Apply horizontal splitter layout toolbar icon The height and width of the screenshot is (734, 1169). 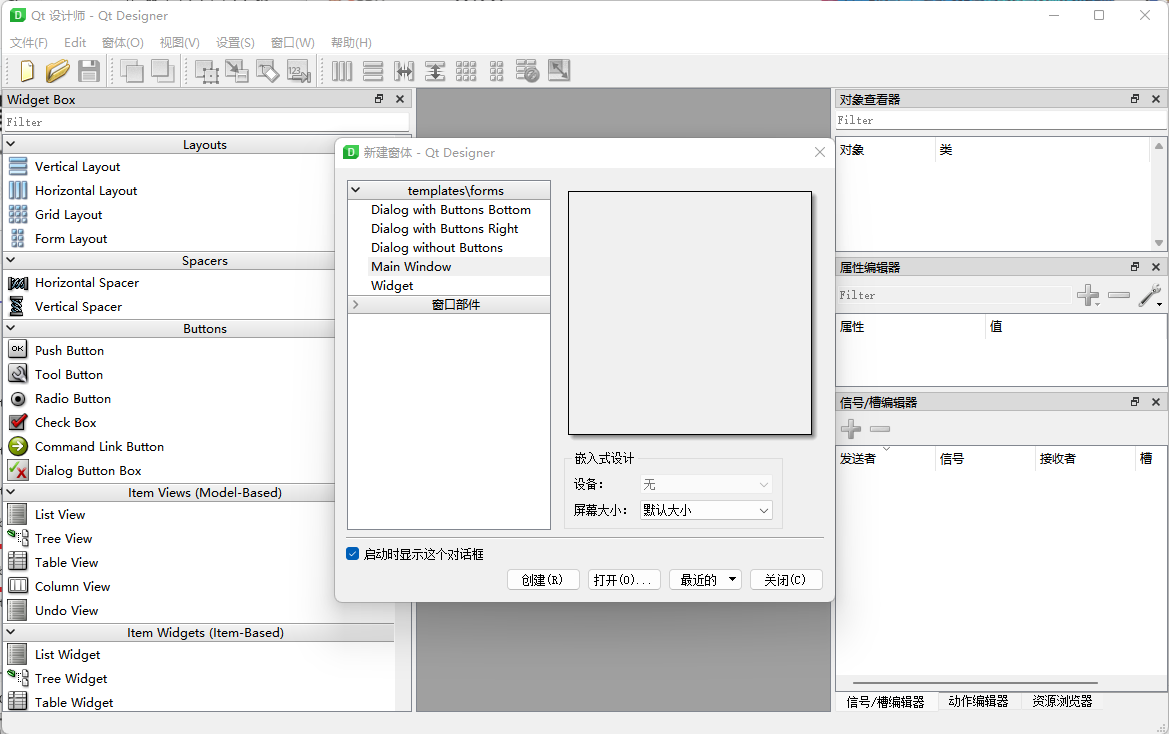coord(404,71)
